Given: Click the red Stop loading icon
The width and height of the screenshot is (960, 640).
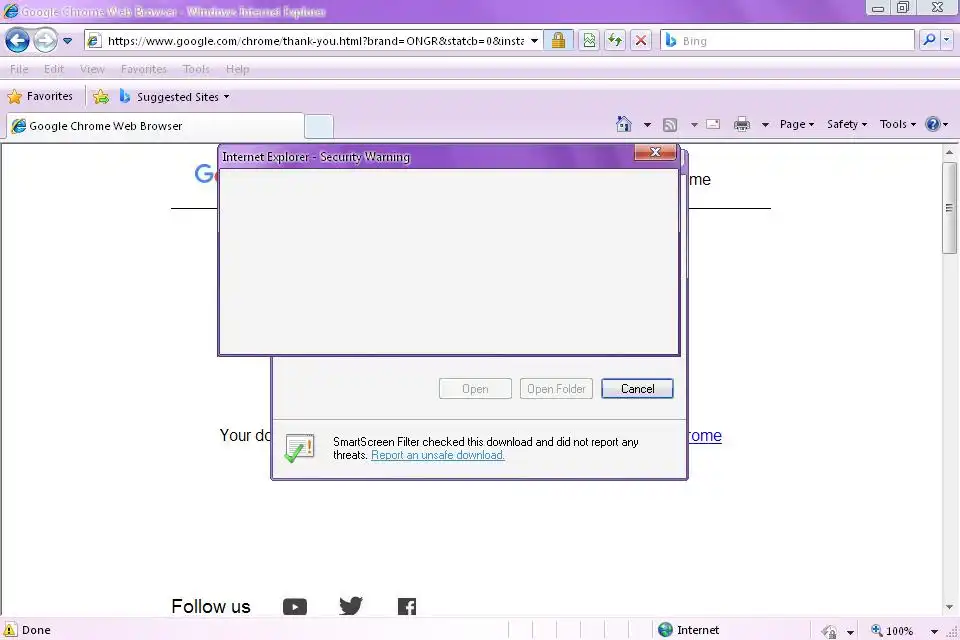Looking at the screenshot, I should (641, 40).
